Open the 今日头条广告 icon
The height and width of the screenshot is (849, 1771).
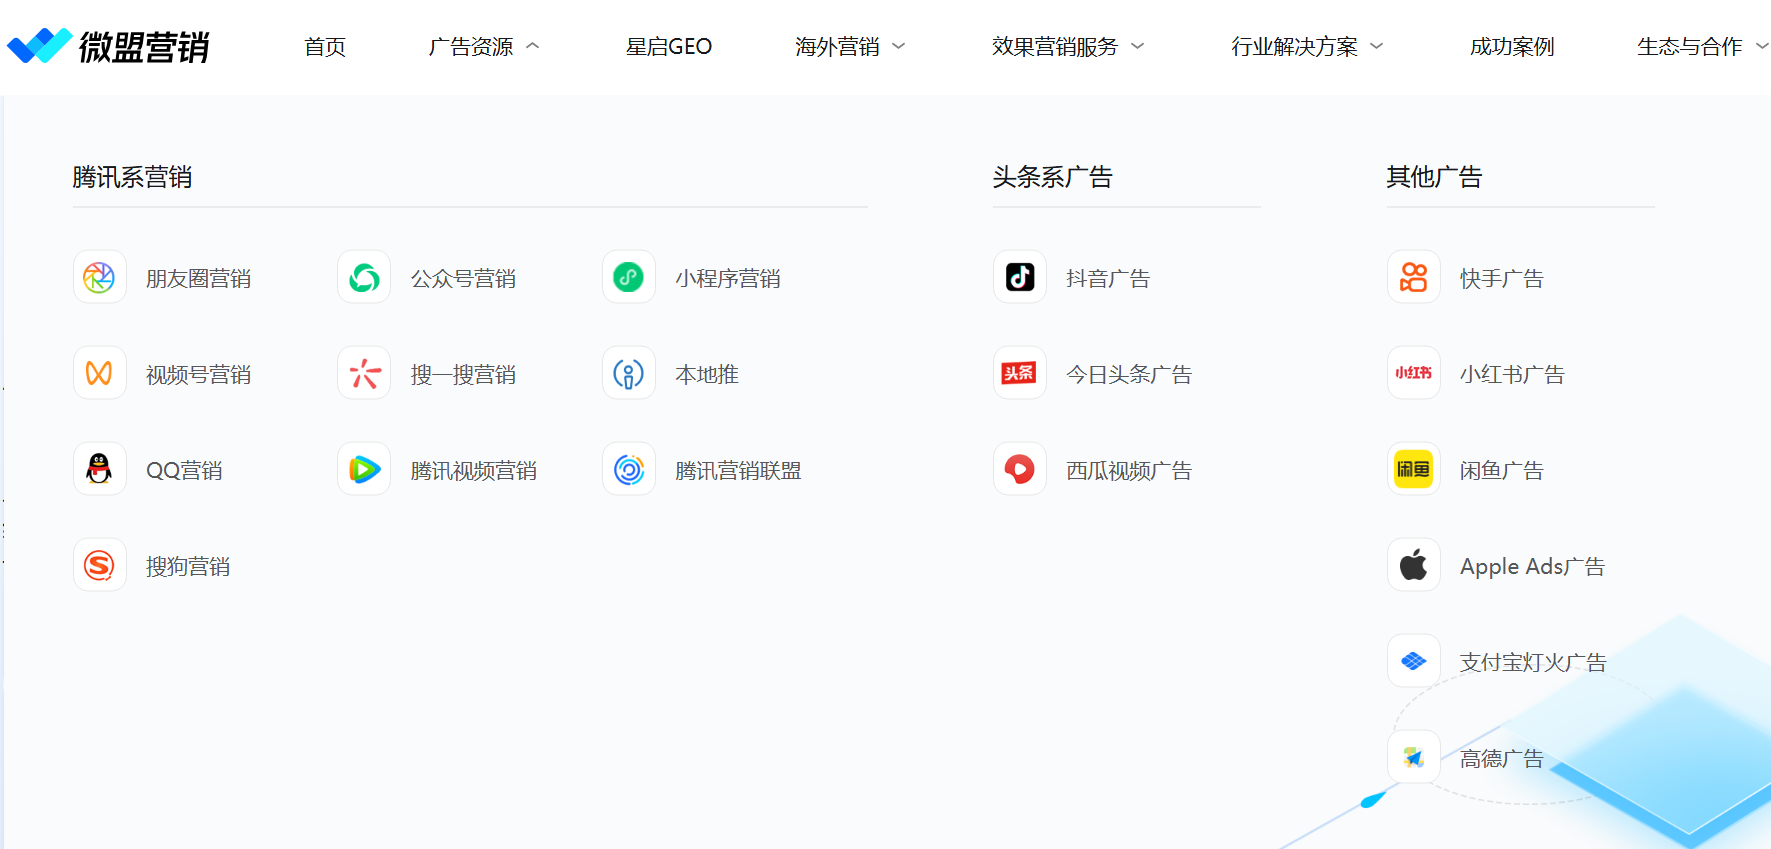pyautogui.click(x=1020, y=373)
